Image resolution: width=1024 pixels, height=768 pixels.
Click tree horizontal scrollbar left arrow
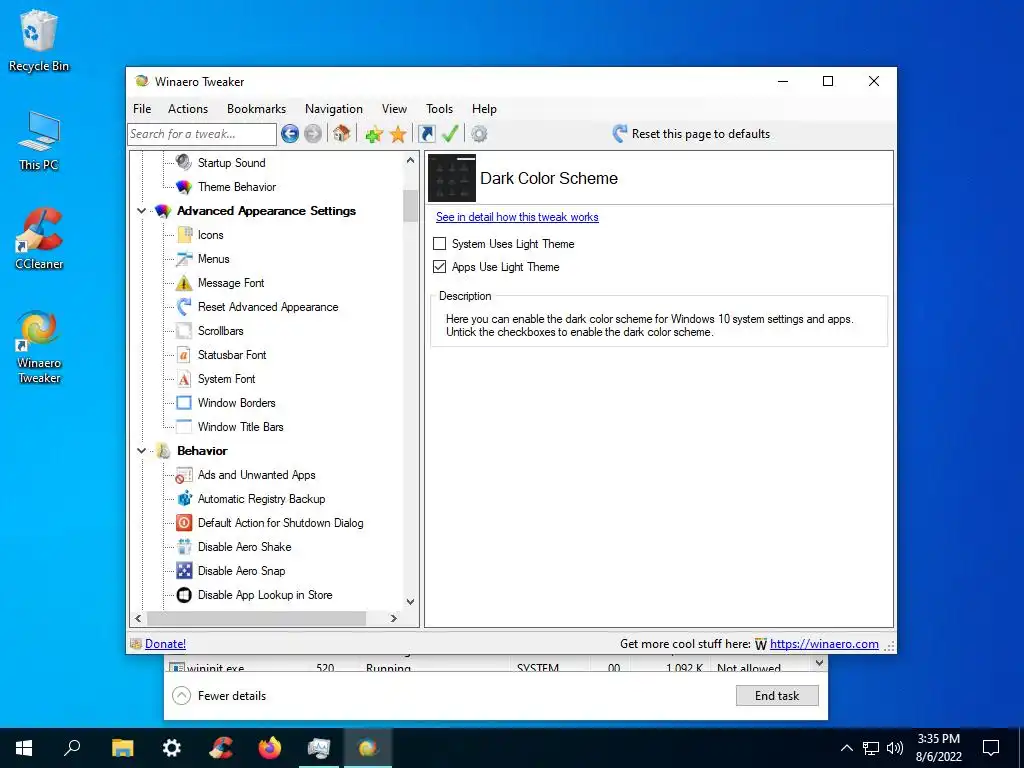[x=138, y=618]
